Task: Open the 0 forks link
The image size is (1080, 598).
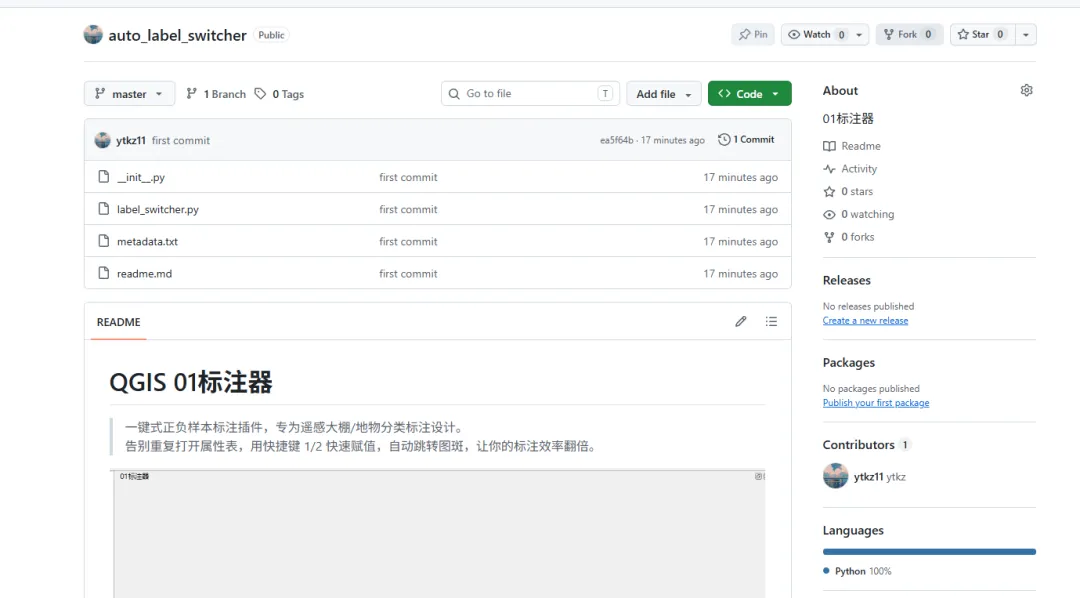Action: tap(849, 237)
